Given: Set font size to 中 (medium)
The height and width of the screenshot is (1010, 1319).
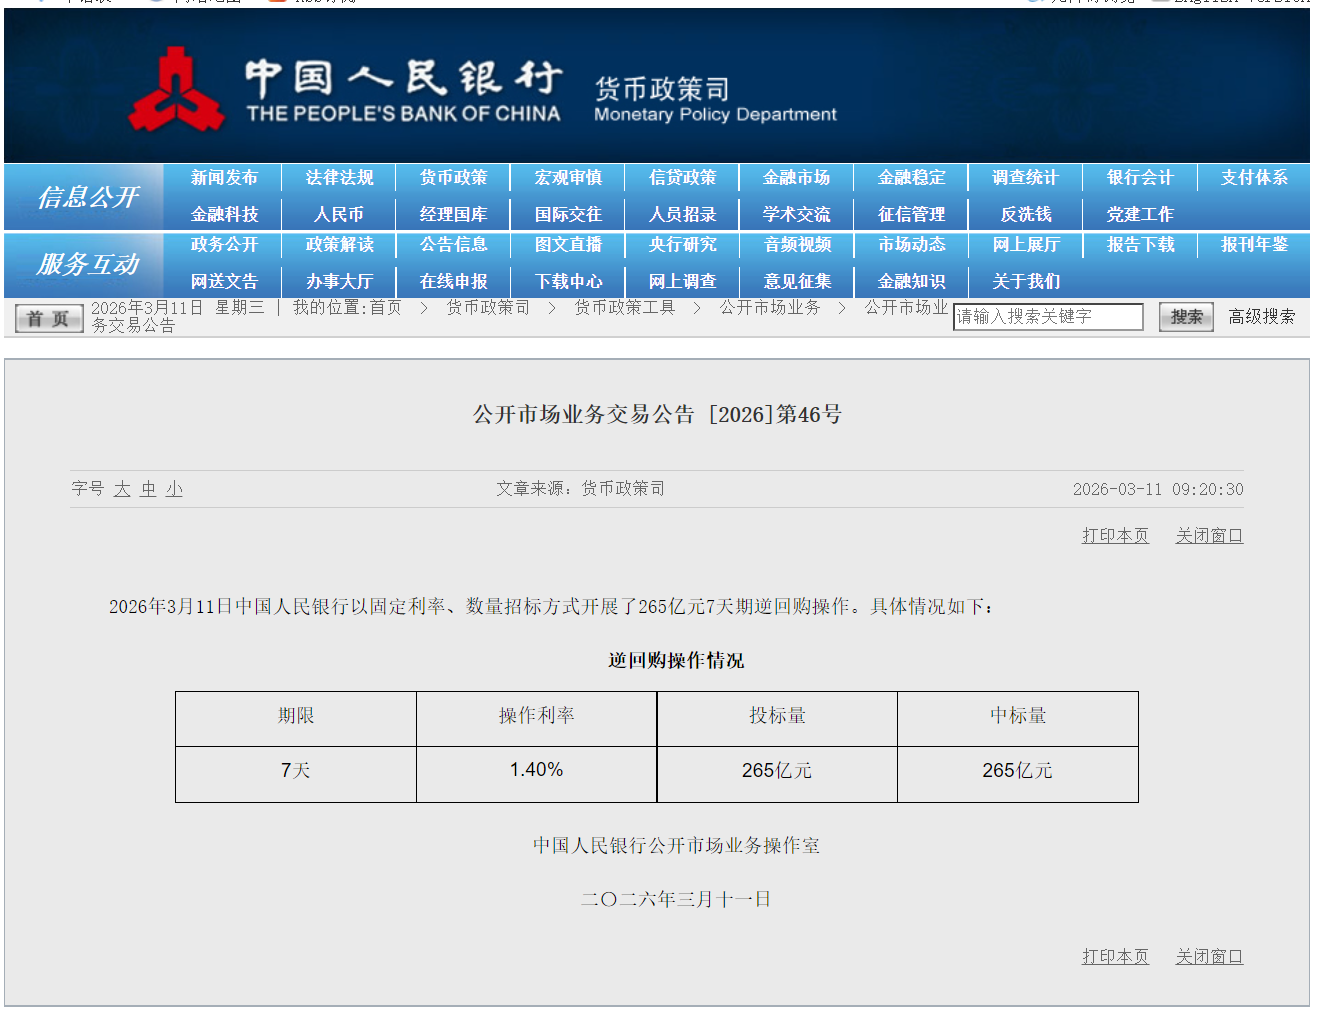Looking at the screenshot, I should click(x=148, y=489).
